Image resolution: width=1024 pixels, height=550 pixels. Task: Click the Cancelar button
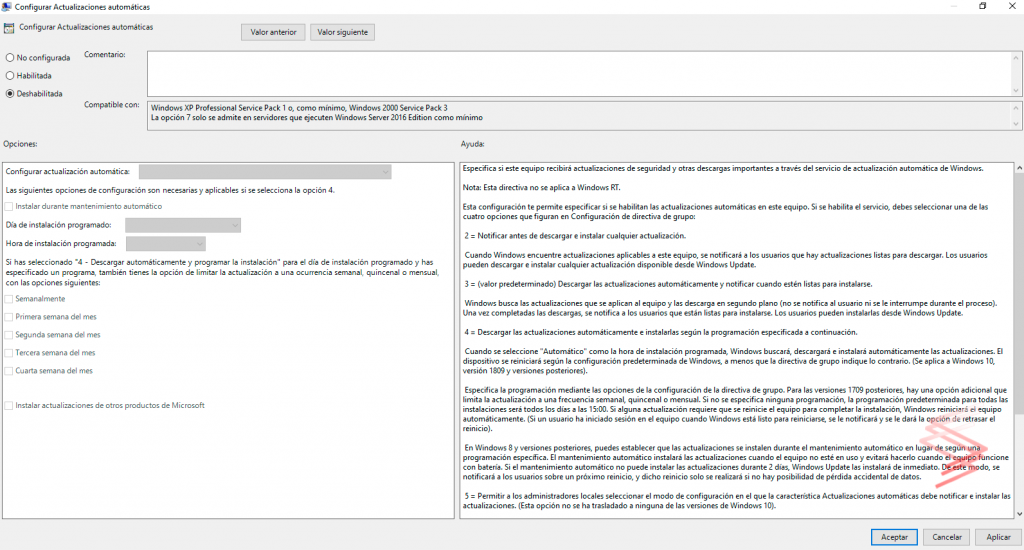(947, 537)
